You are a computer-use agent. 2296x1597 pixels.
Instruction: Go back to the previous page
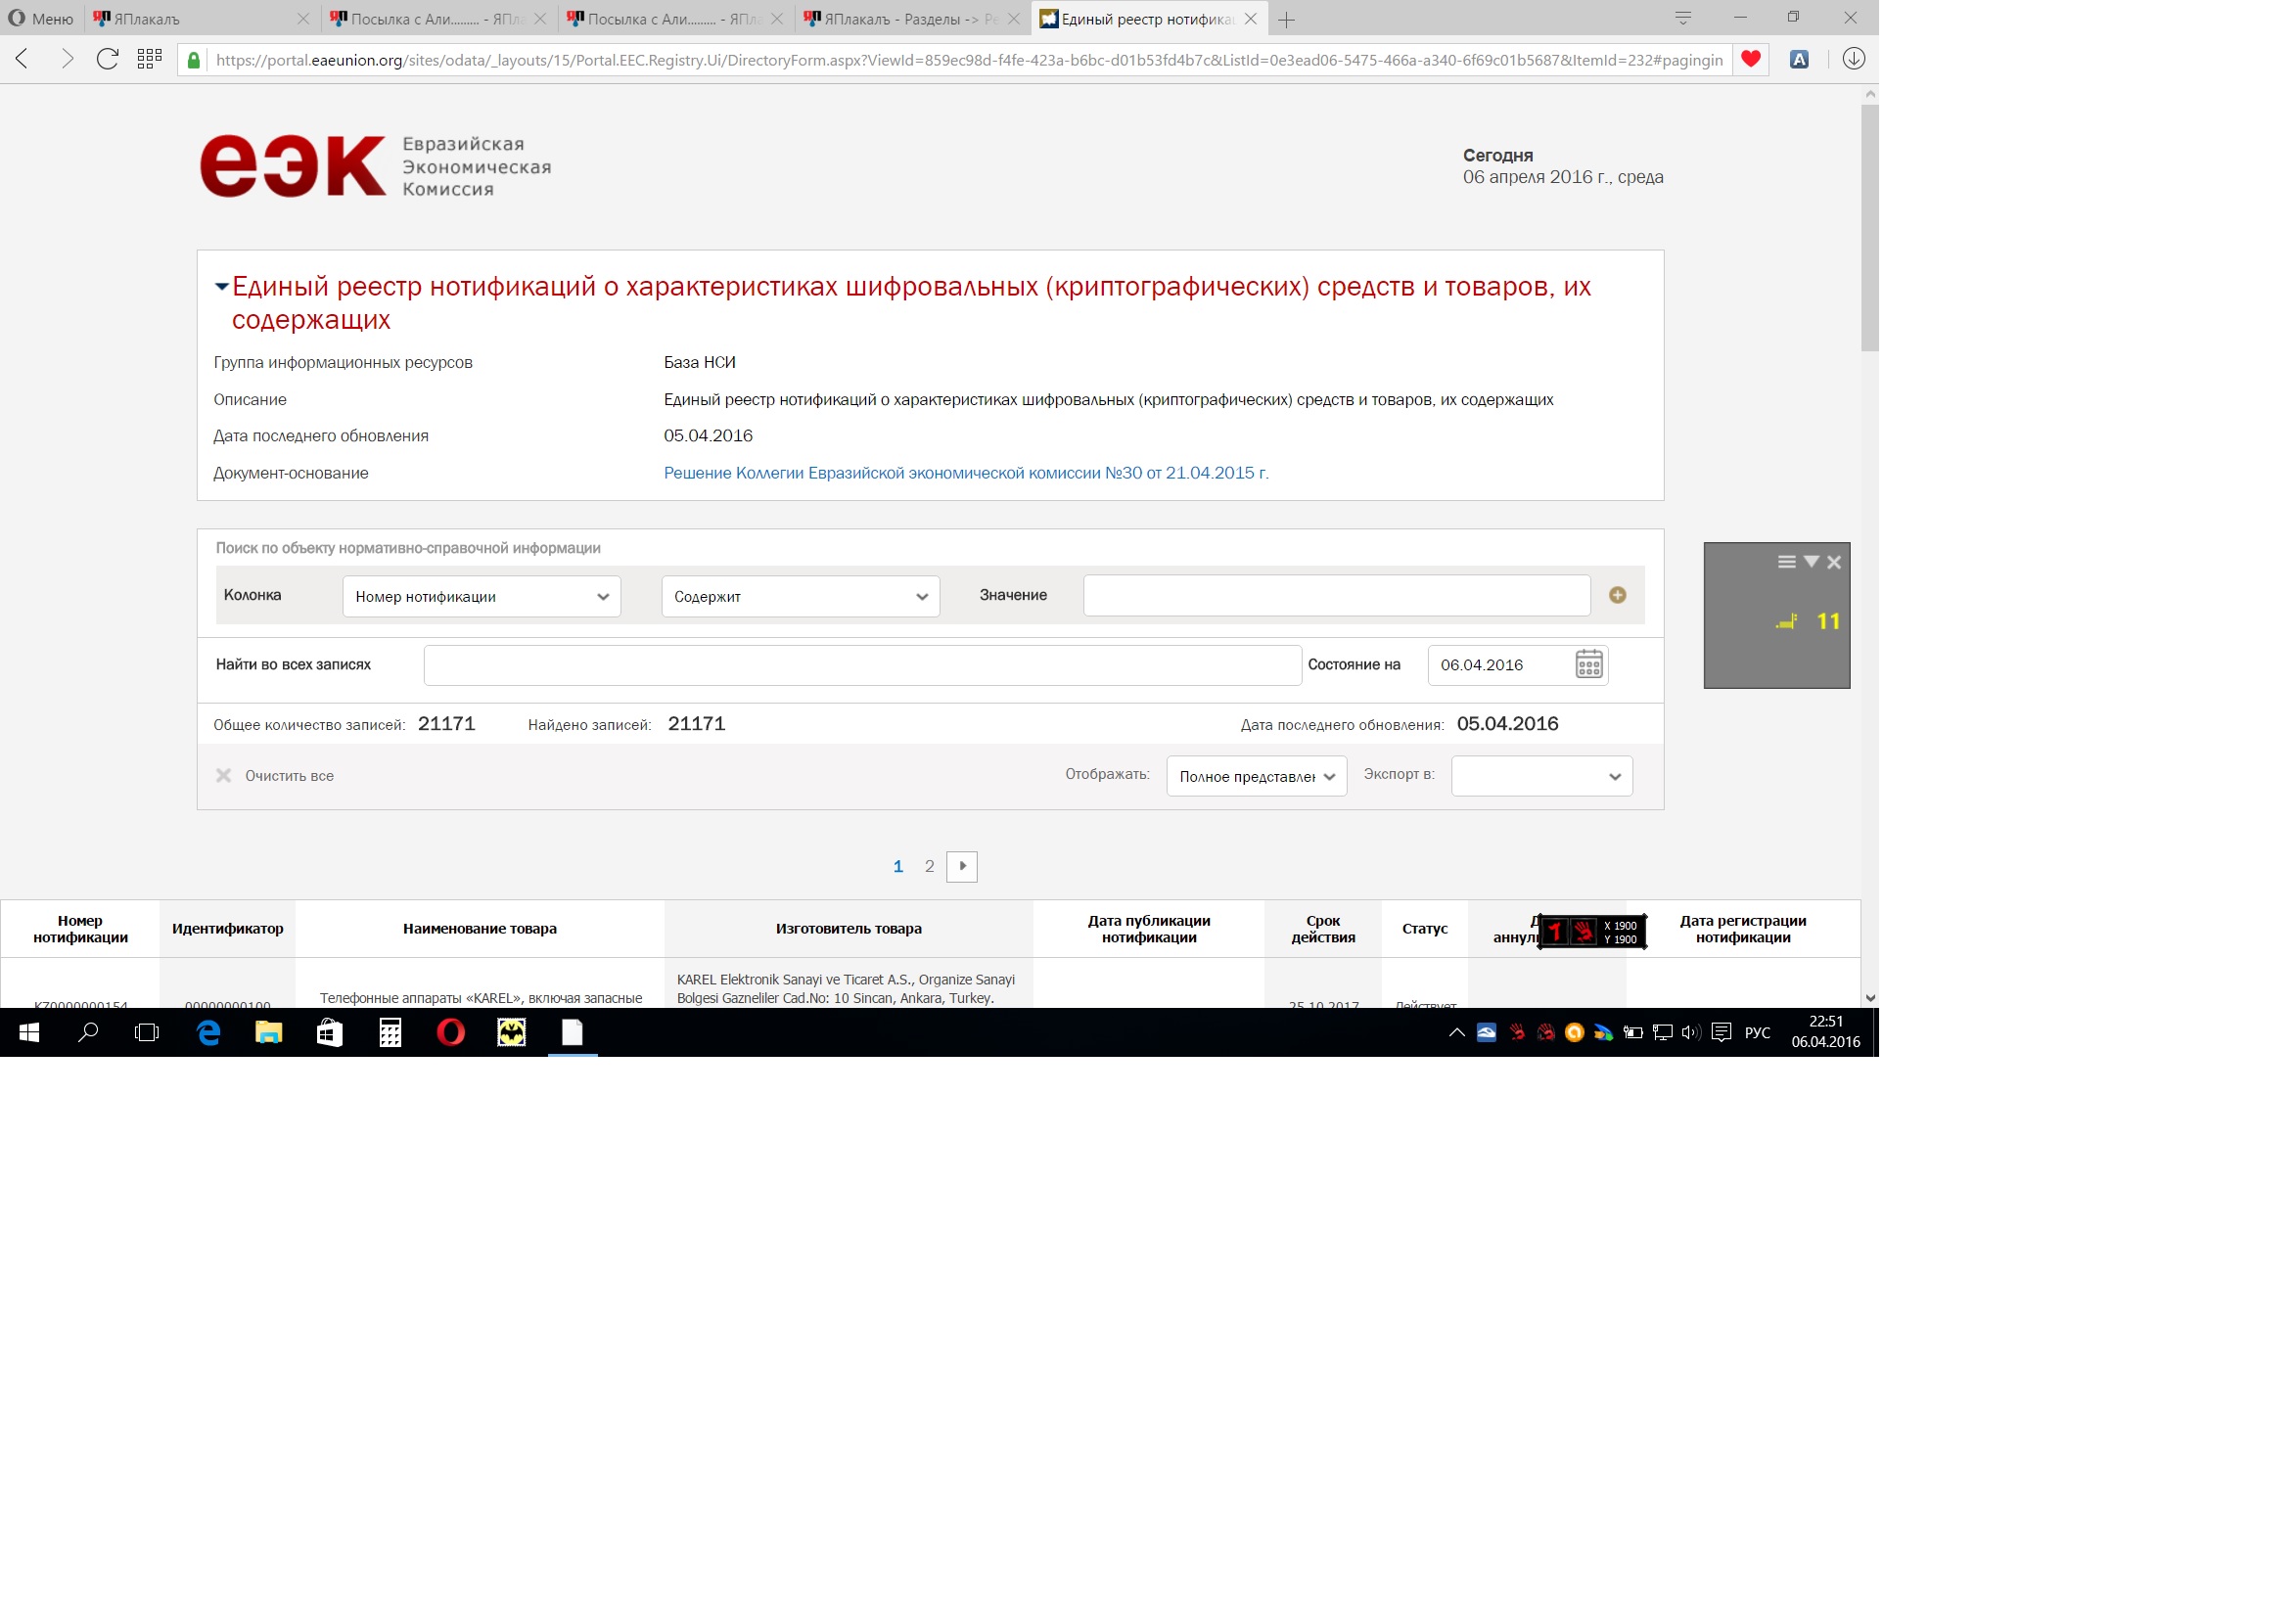click(22, 59)
